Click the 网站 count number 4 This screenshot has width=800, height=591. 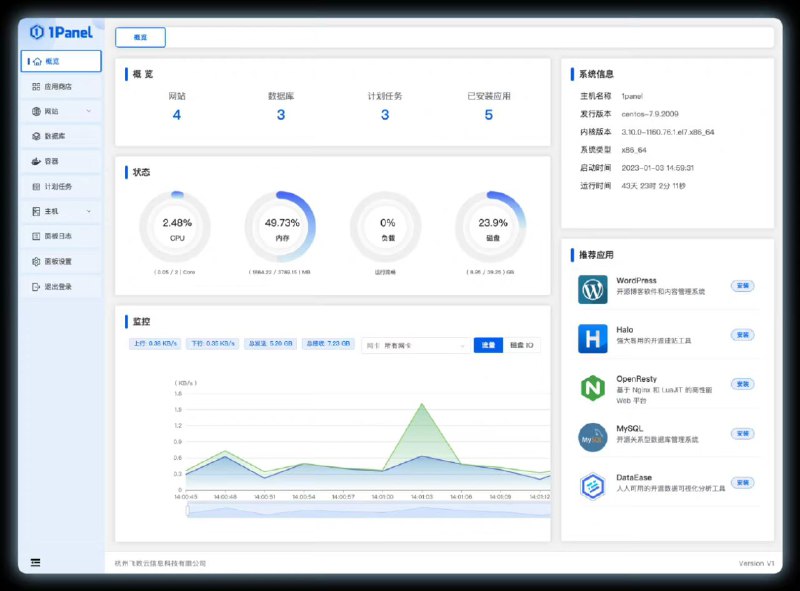(x=177, y=115)
